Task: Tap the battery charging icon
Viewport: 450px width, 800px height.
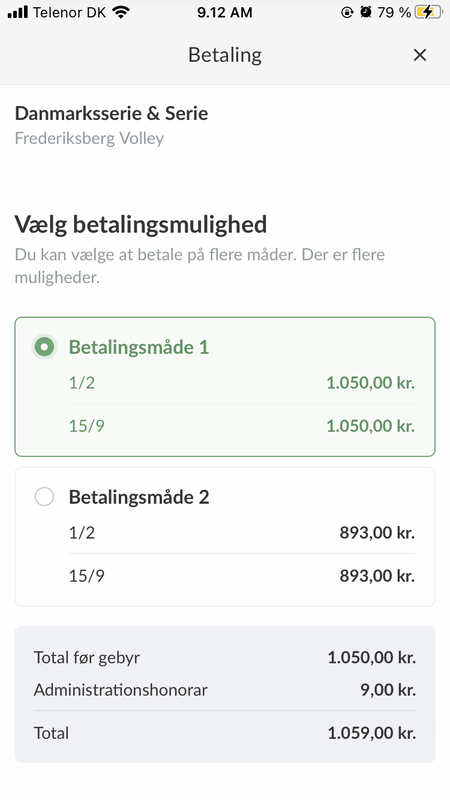Action: coord(429,12)
